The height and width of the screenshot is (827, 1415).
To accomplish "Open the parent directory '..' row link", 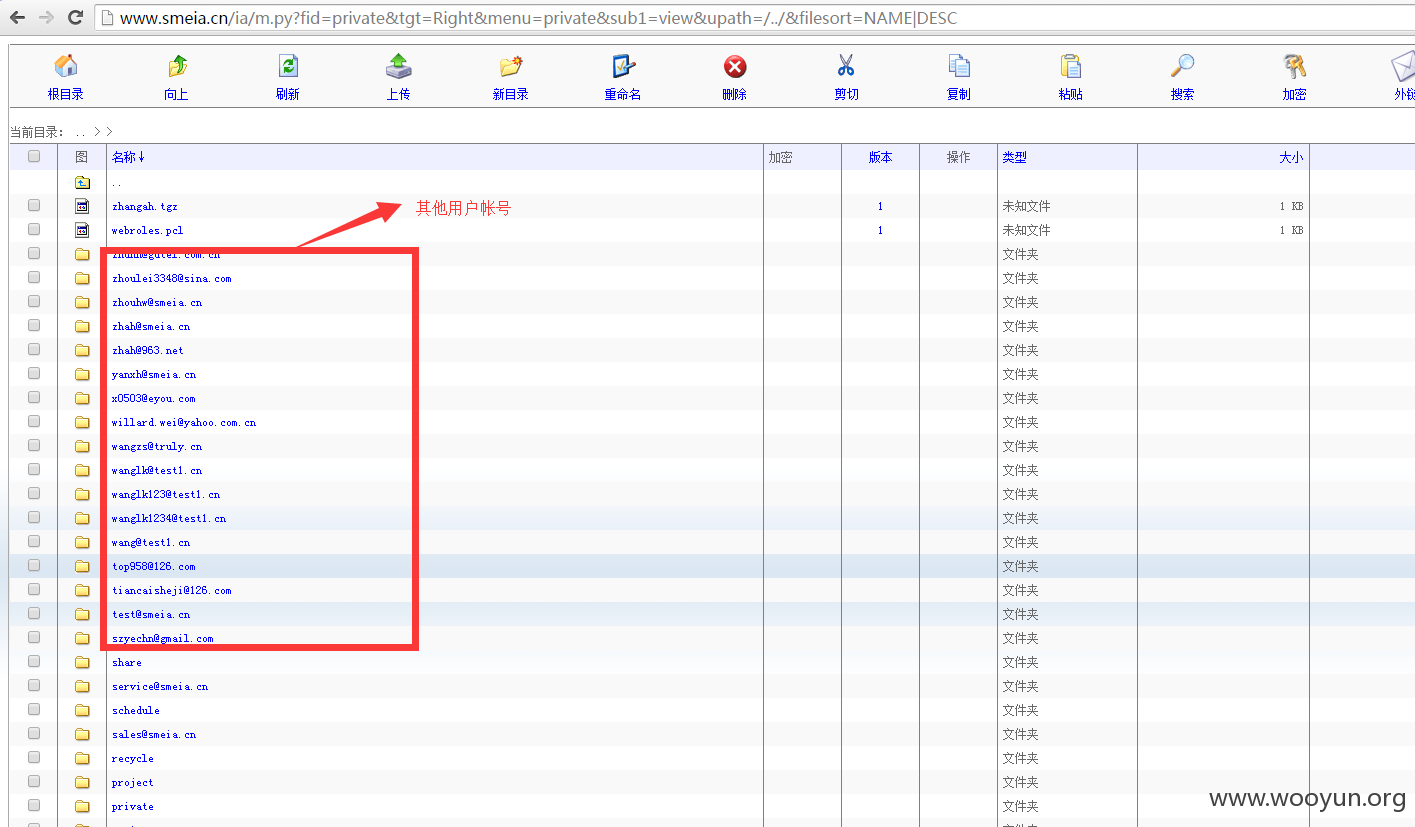I will [117, 183].
